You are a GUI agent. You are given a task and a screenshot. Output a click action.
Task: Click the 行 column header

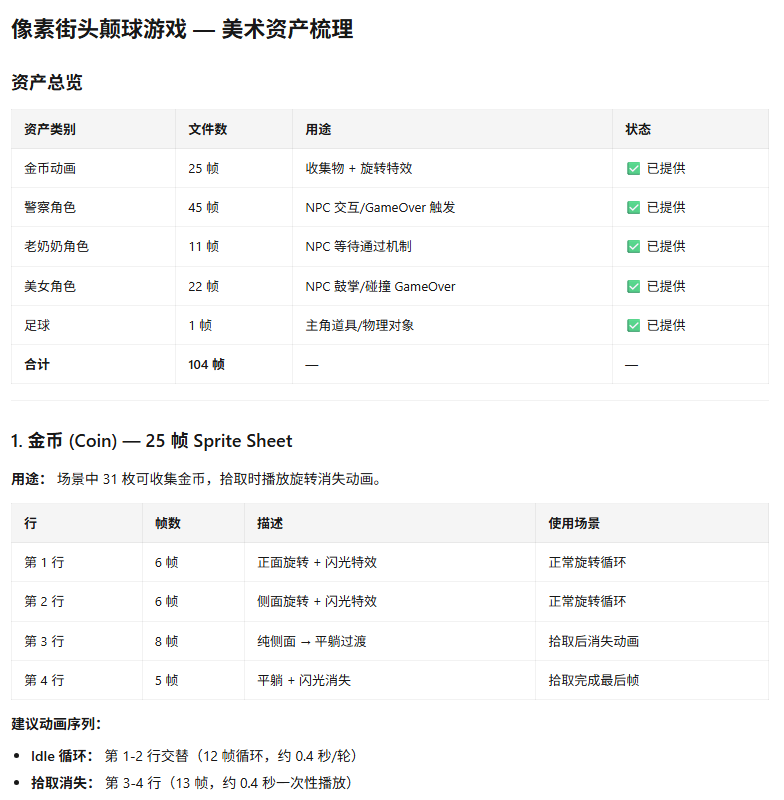77,523
